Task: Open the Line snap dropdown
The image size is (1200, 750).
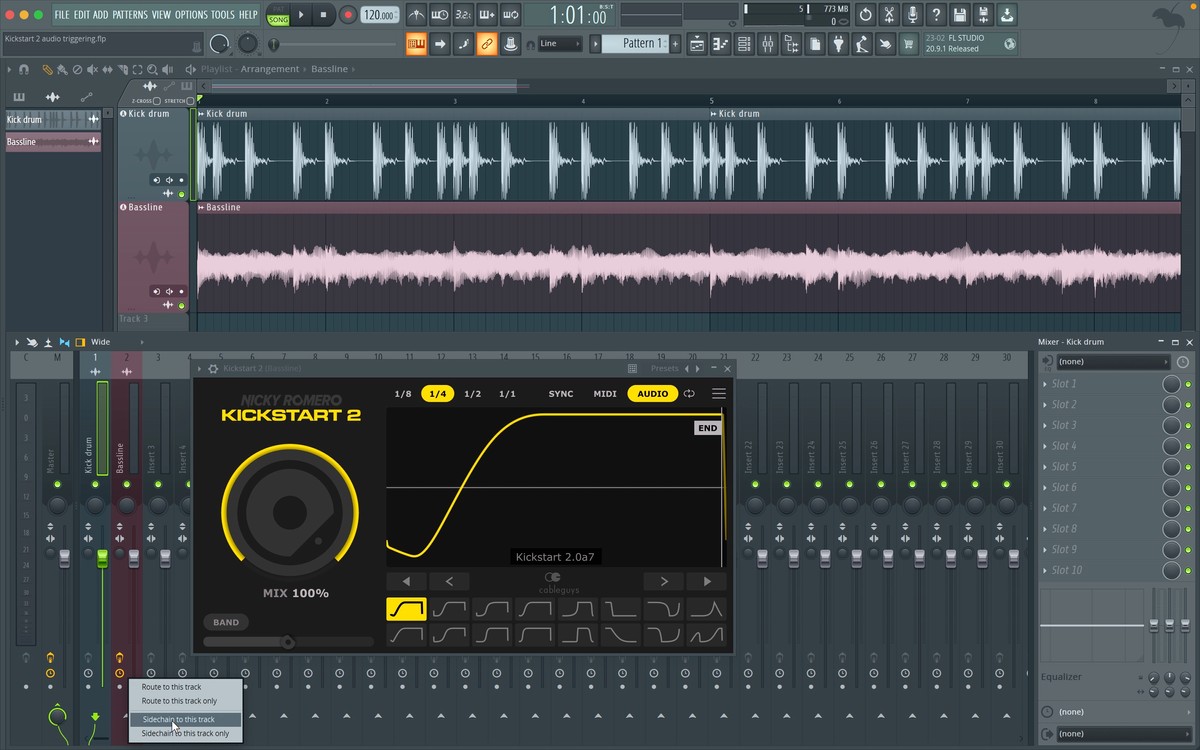Action: (x=560, y=44)
